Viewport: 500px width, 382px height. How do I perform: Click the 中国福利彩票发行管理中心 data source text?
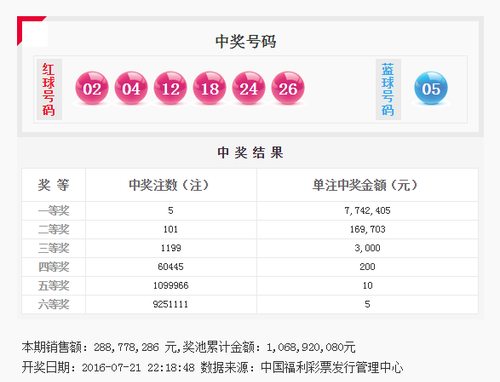(332, 367)
